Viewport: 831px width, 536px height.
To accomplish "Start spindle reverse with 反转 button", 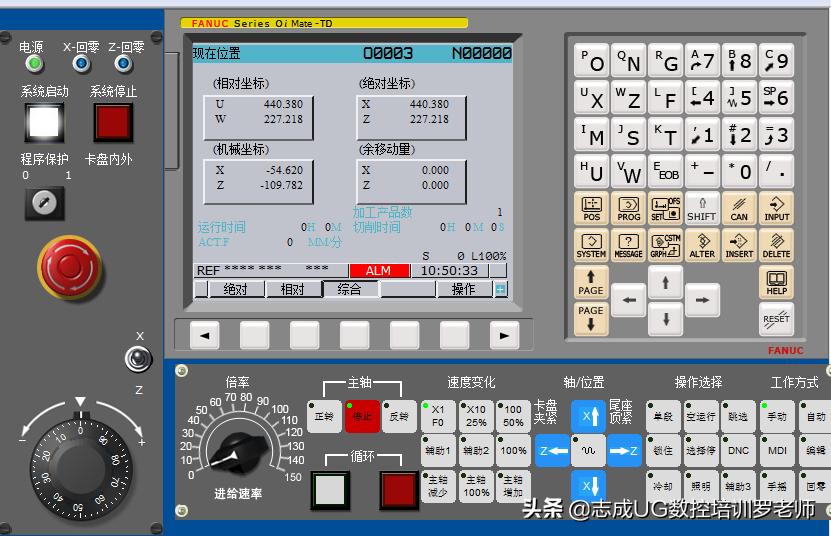I will click(x=399, y=417).
